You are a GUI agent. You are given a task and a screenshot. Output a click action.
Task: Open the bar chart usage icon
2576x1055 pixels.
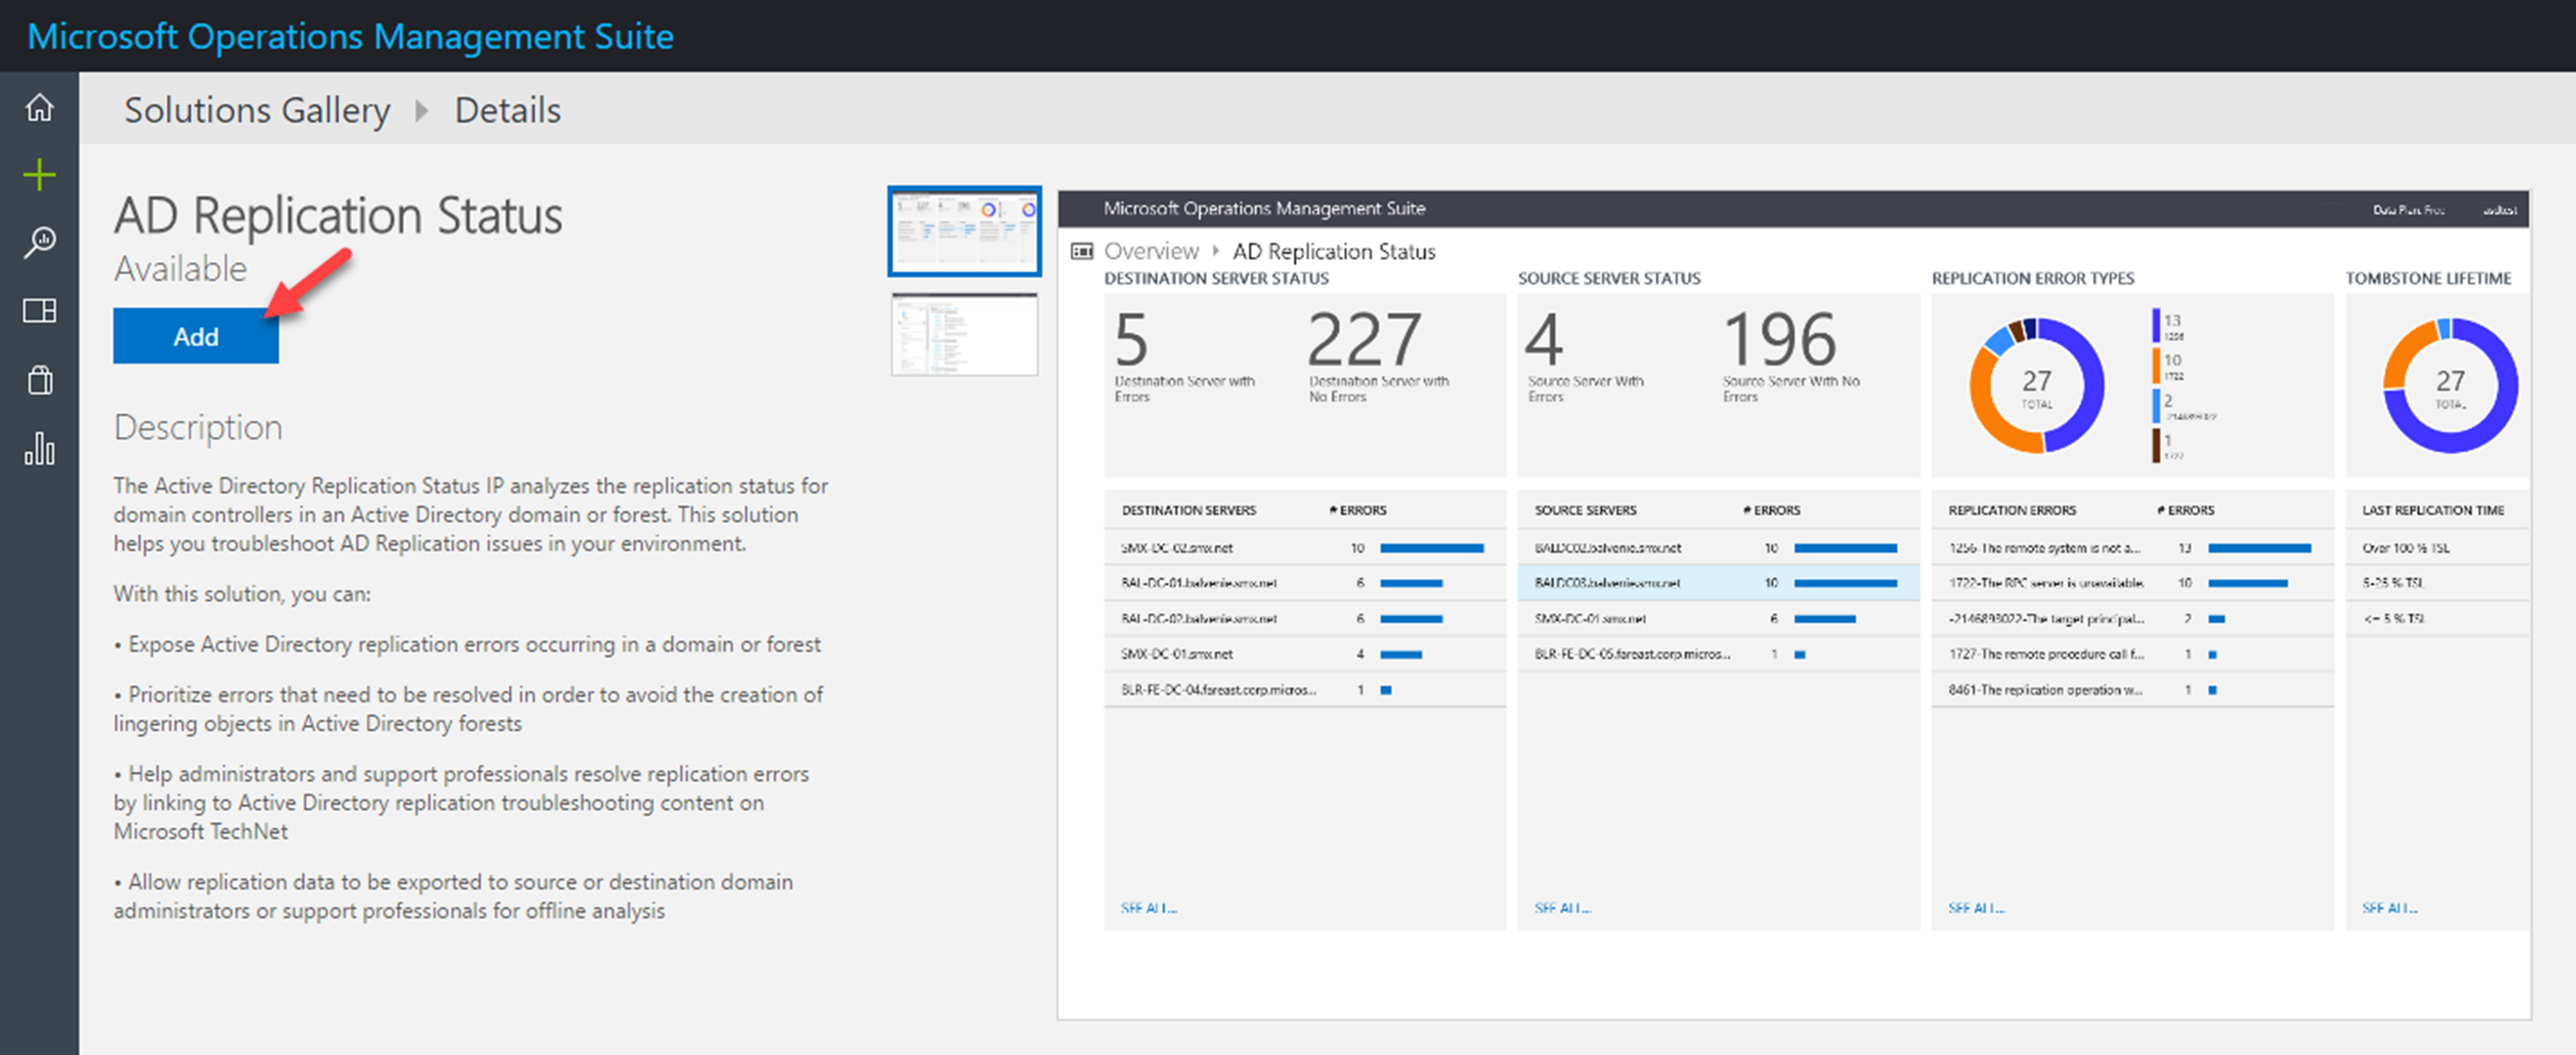(39, 448)
